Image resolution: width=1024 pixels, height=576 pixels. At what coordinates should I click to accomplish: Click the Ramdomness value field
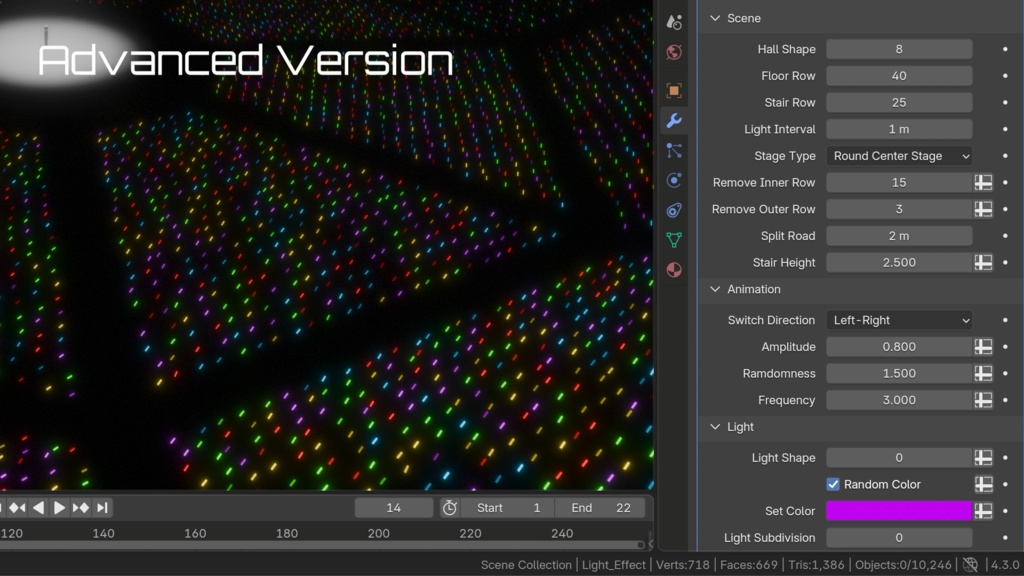click(x=899, y=374)
